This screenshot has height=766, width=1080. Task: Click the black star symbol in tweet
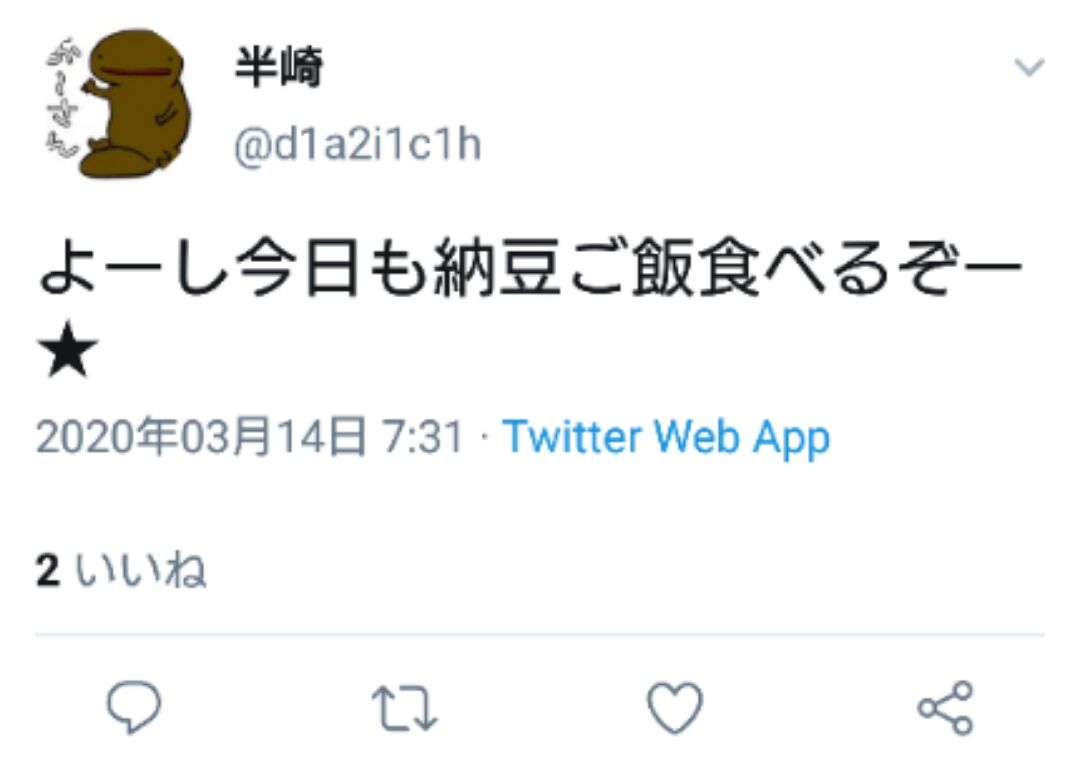click(68, 349)
